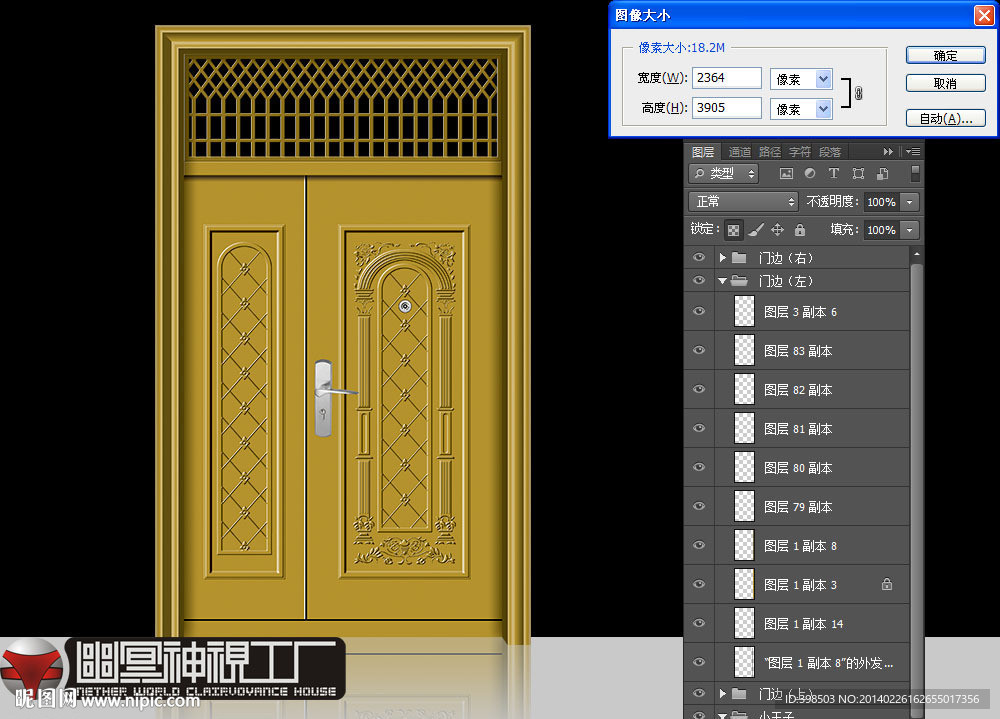The image size is (1000, 719).
Task: Switch to the 段落 tab
Action: [830, 152]
